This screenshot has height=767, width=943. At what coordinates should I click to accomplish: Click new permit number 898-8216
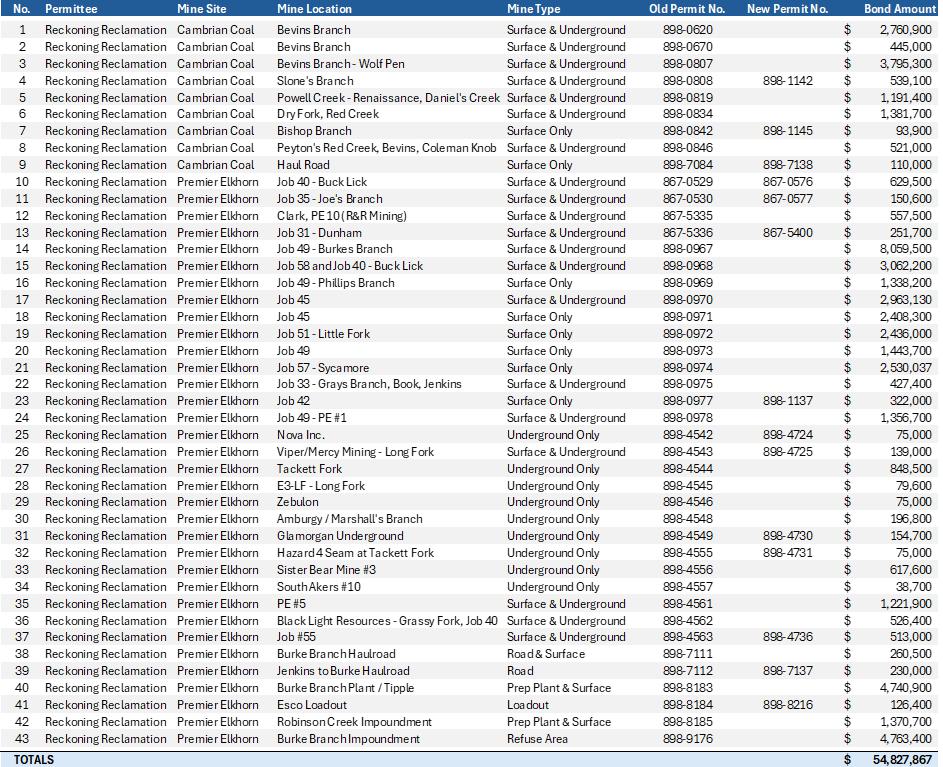787,705
